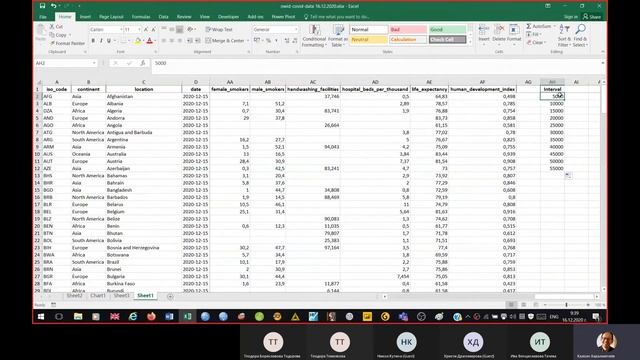Cut the selection using the scissors icon

[x=52, y=27]
